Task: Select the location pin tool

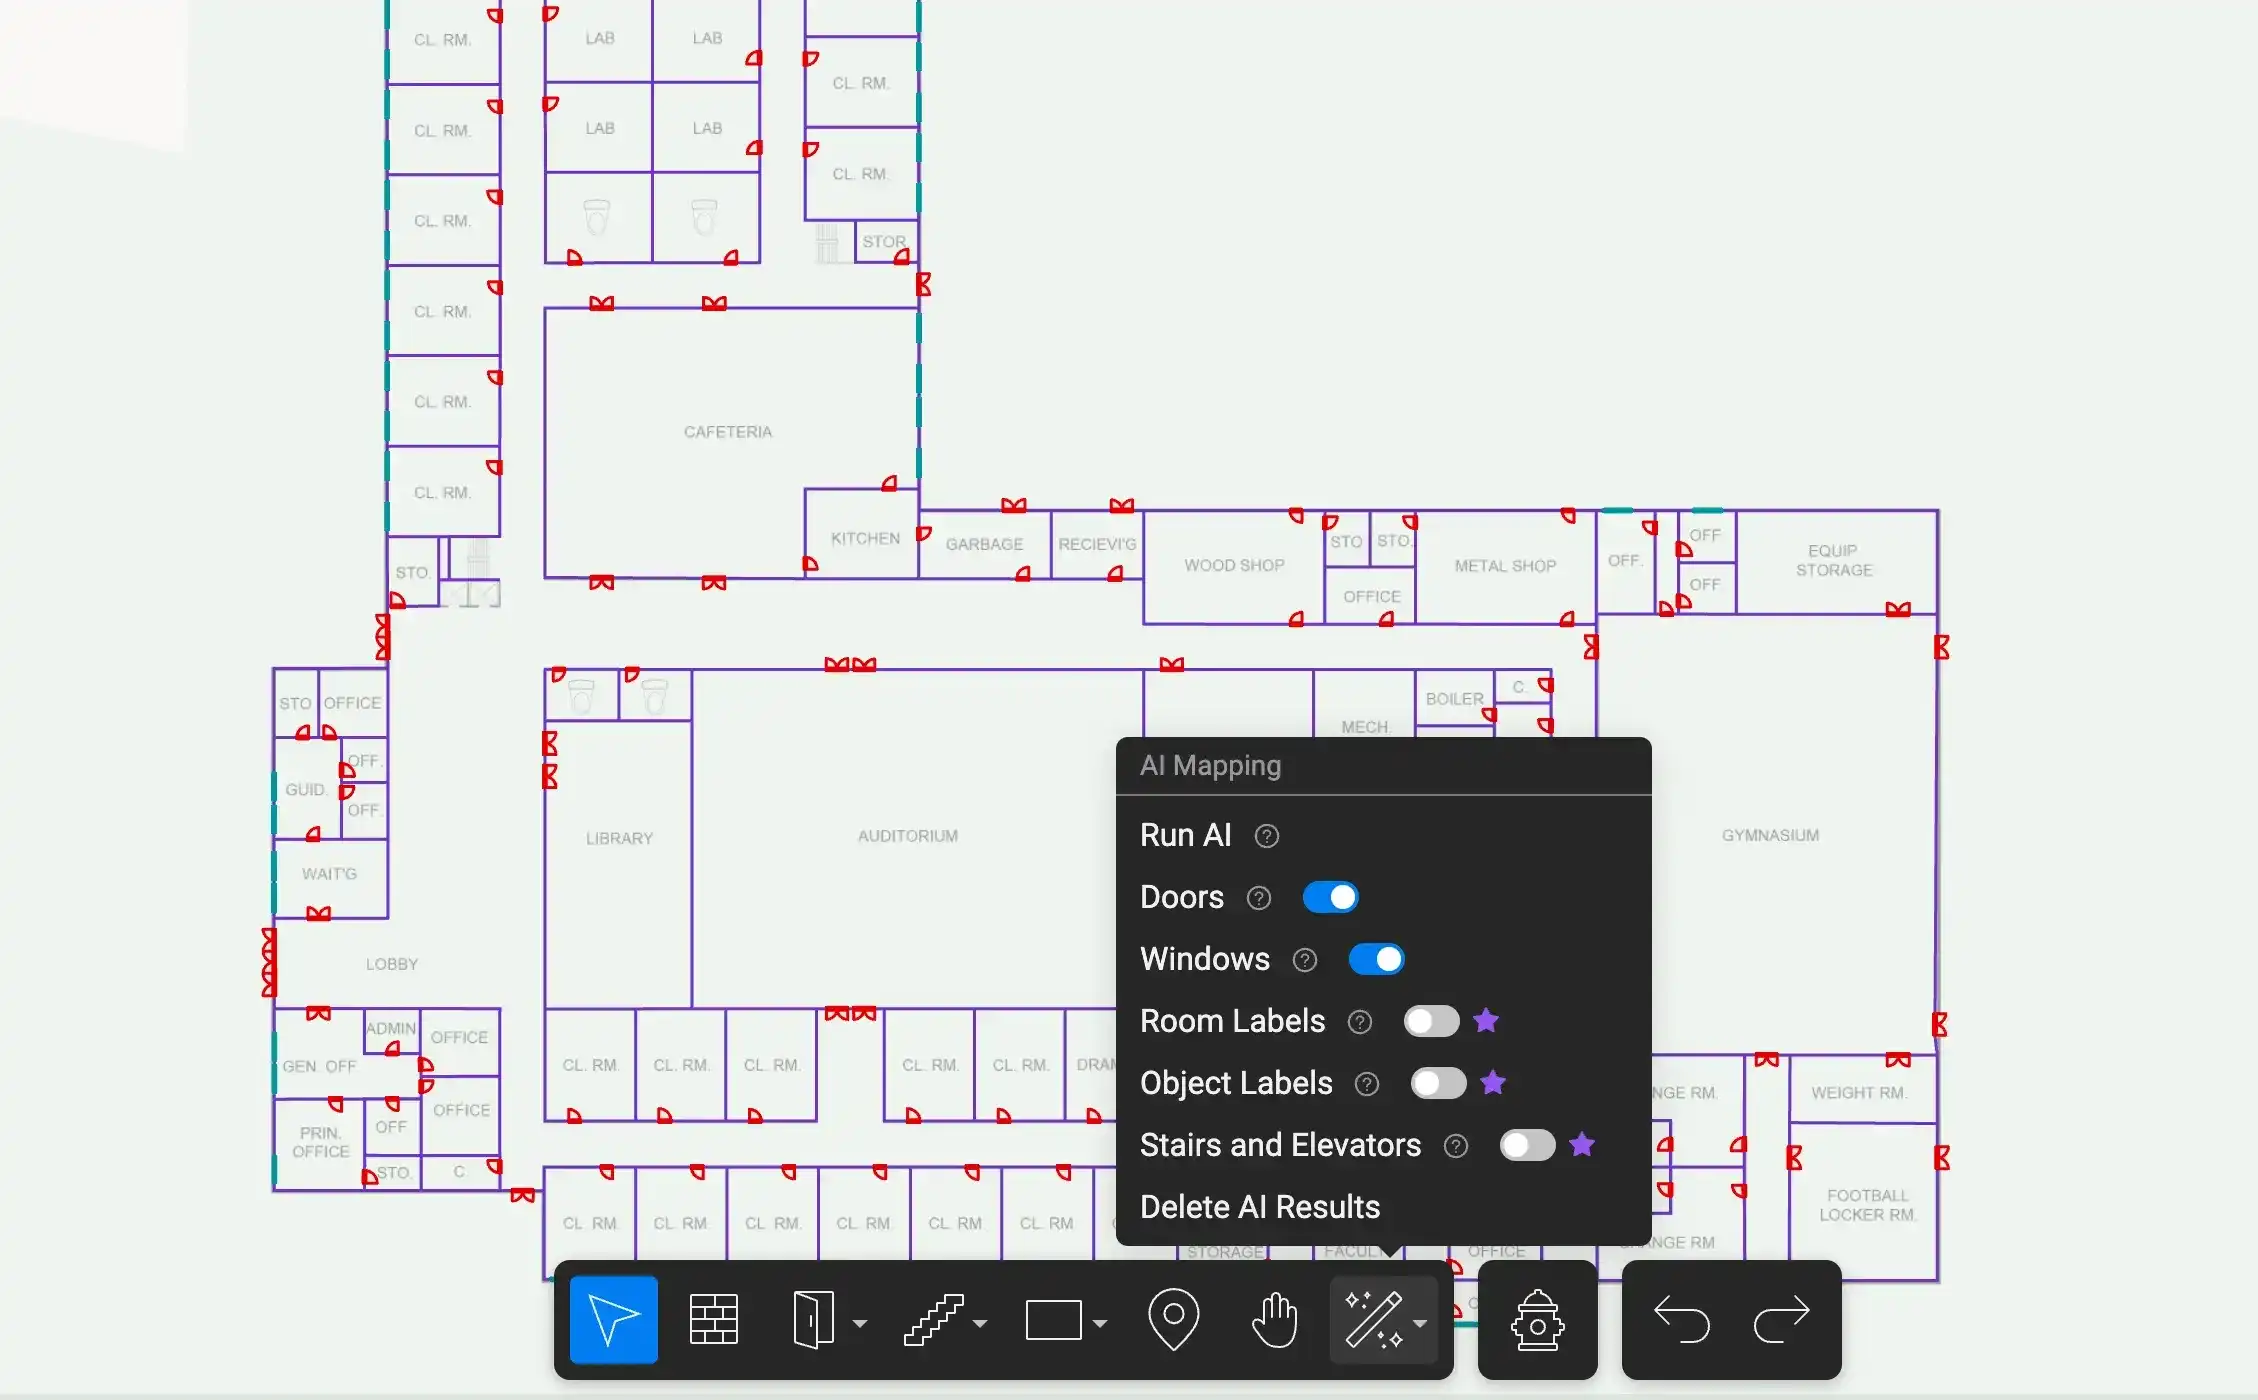Action: pos(1173,1319)
